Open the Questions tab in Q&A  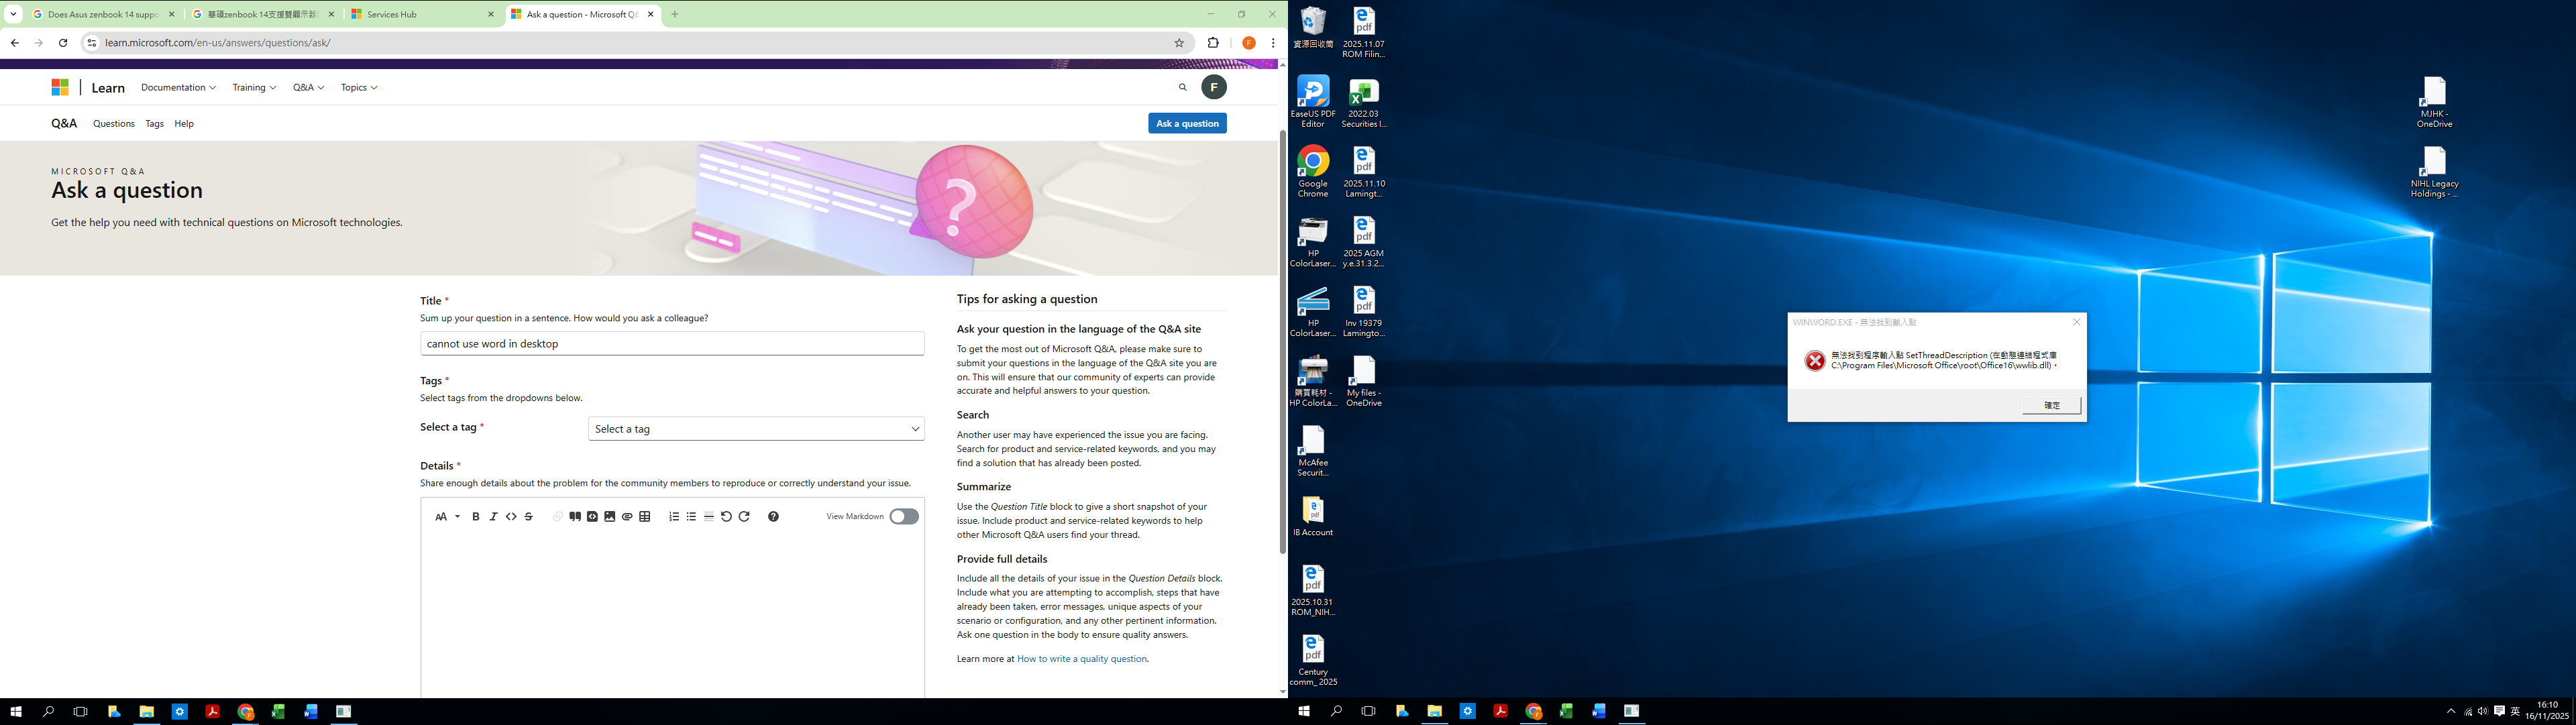coord(113,124)
